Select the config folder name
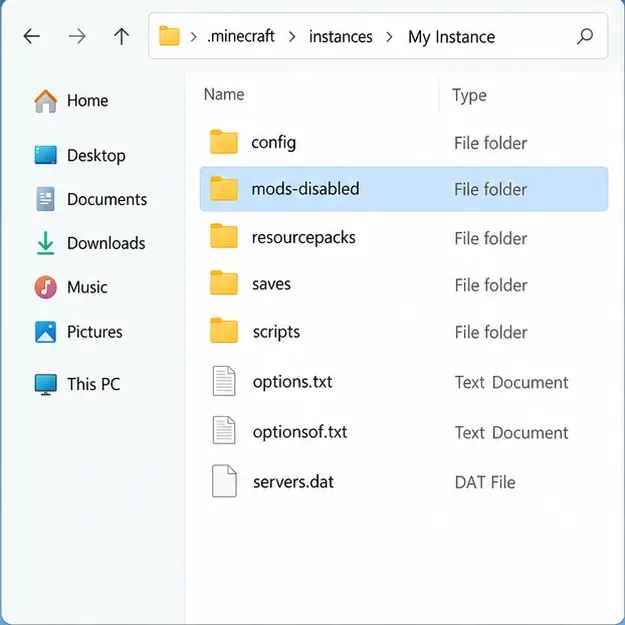The width and height of the screenshot is (625, 625). click(x=273, y=143)
